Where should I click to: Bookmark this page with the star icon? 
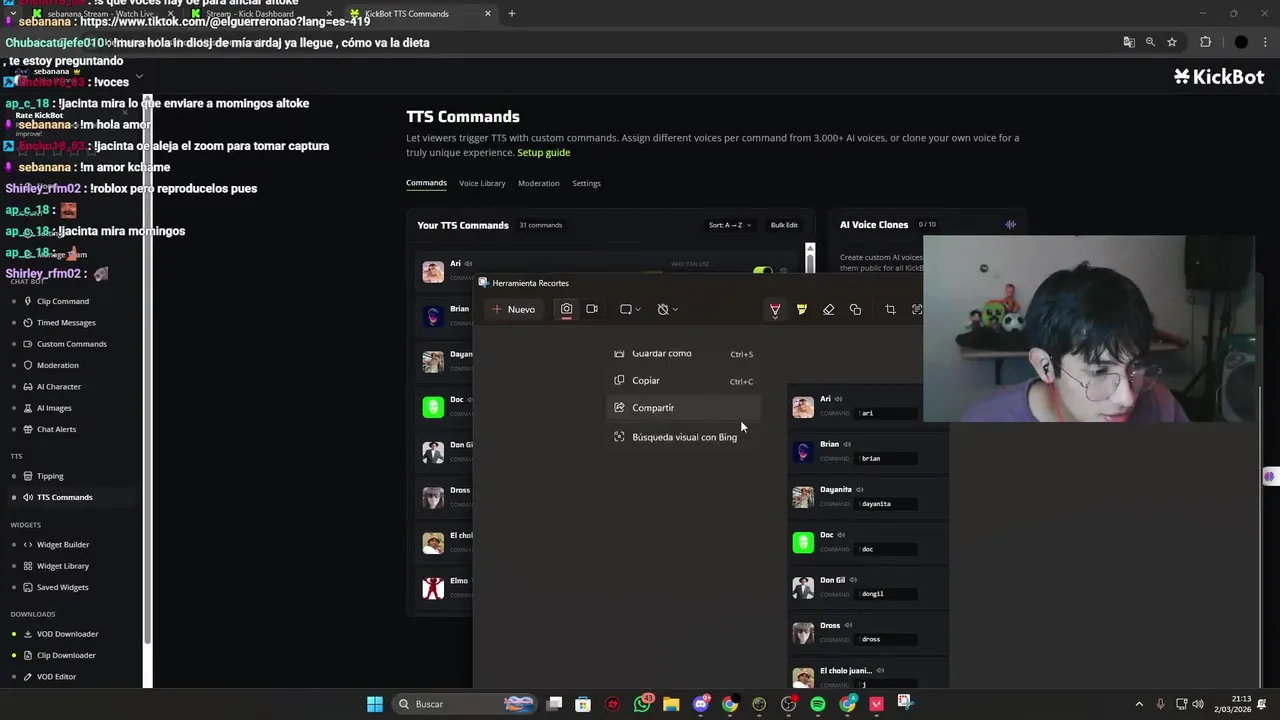[1172, 42]
